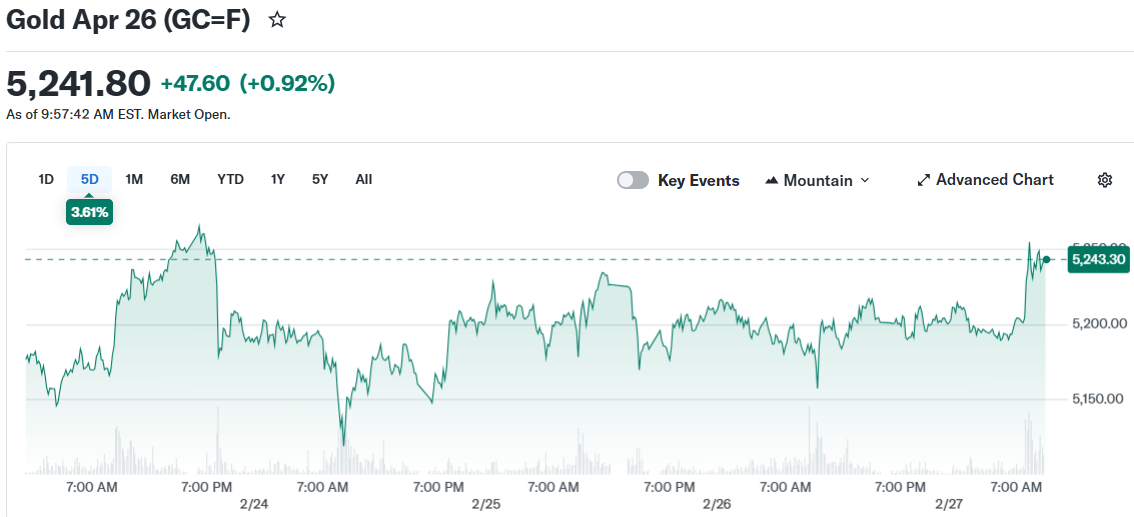Open chart settings gear icon
This screenshot has height=517, width=1134.
coord(1105,180)
